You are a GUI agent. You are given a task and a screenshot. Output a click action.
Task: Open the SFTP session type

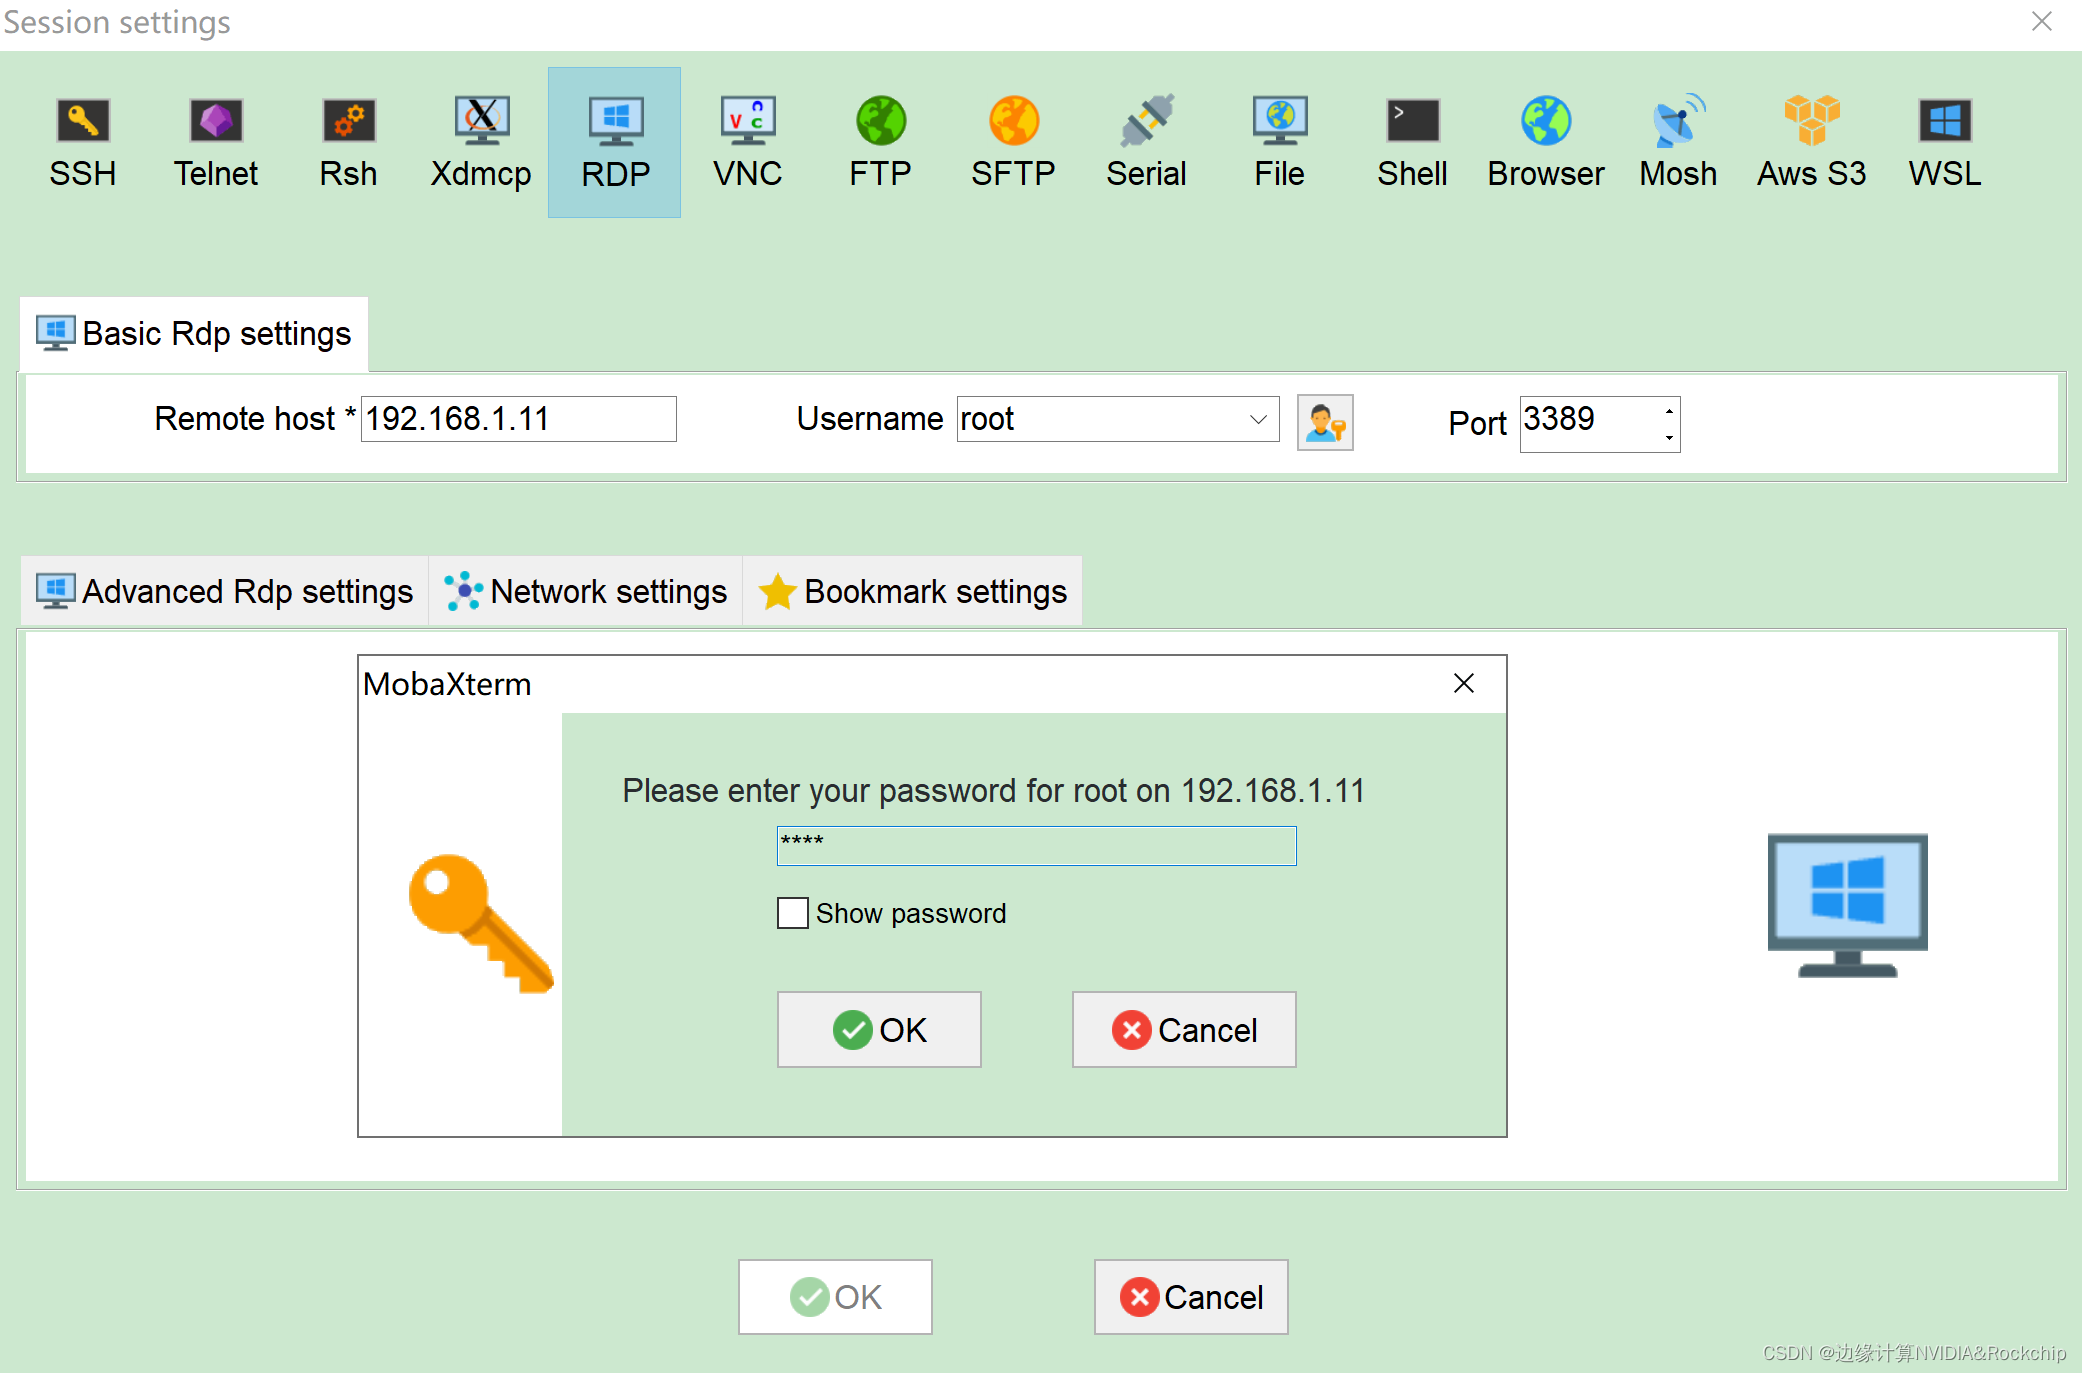pos(1013,136)
